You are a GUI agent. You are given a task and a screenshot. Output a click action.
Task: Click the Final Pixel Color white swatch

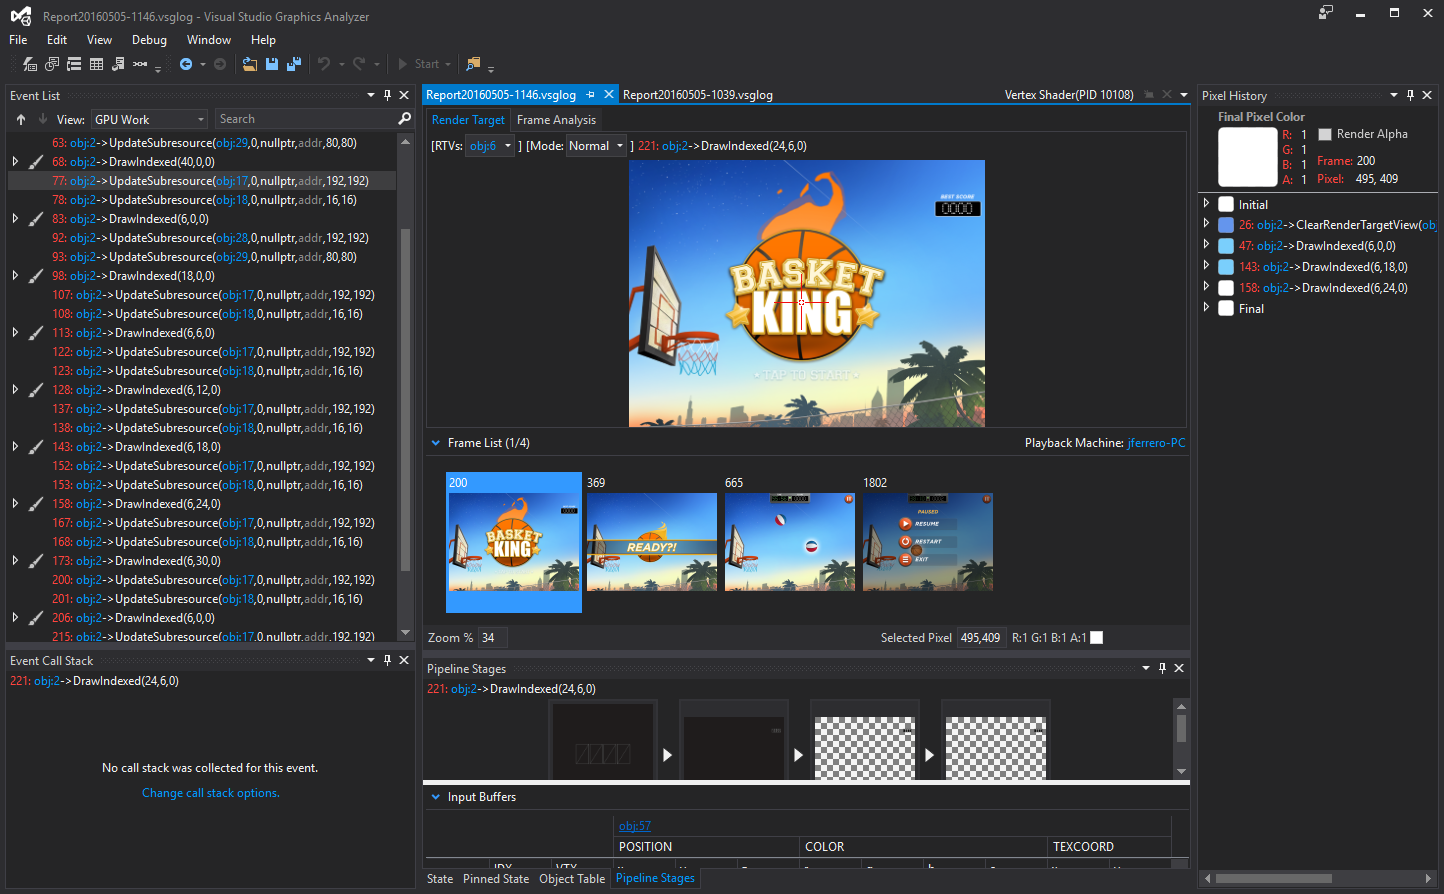(x=1247, y=156)
